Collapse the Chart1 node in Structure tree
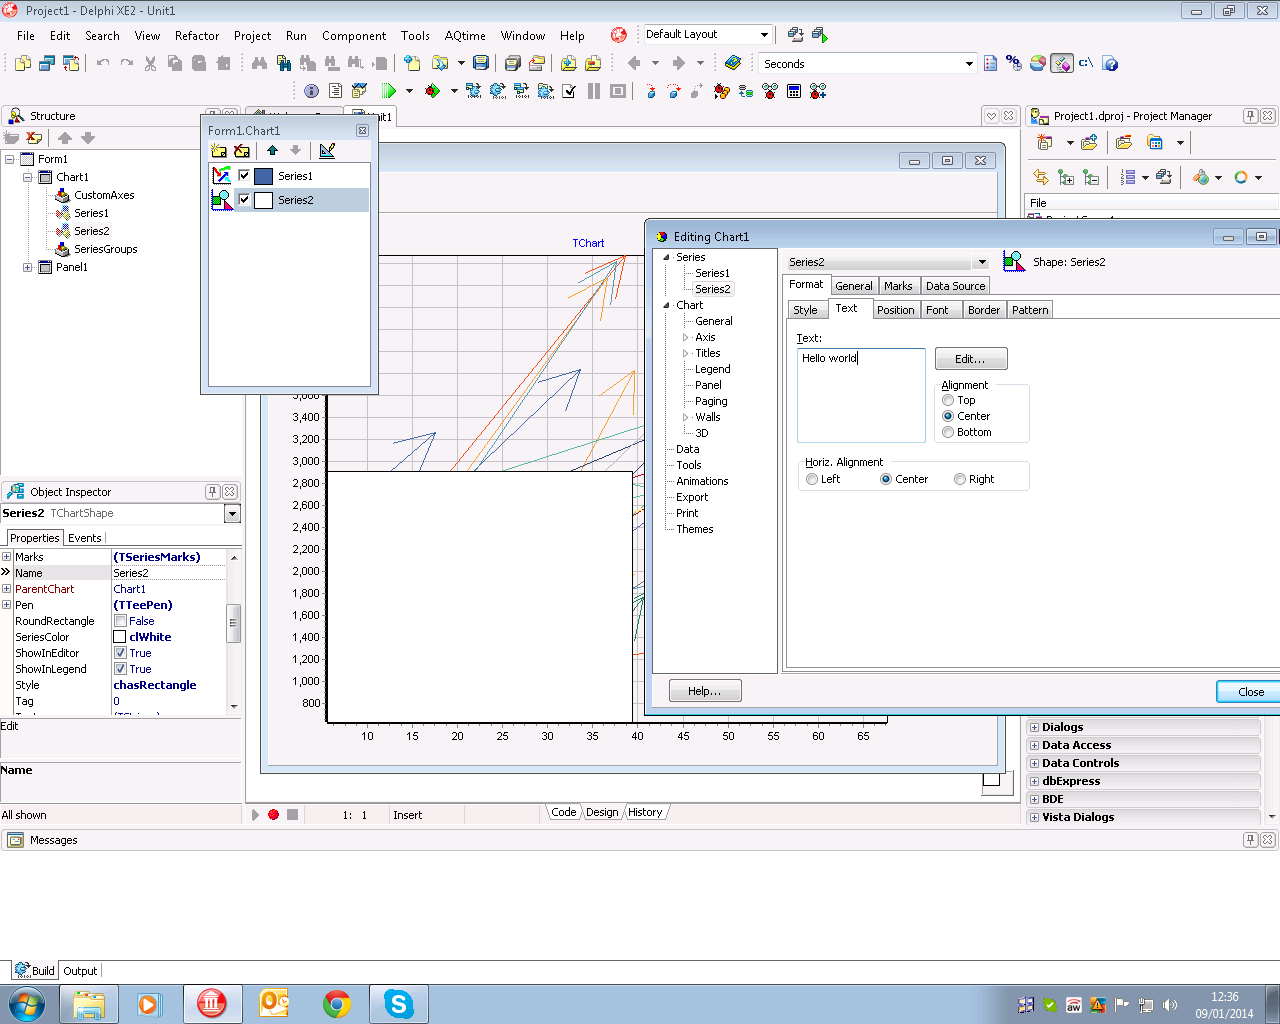The image size is (1280, 1024). (28, 177)
